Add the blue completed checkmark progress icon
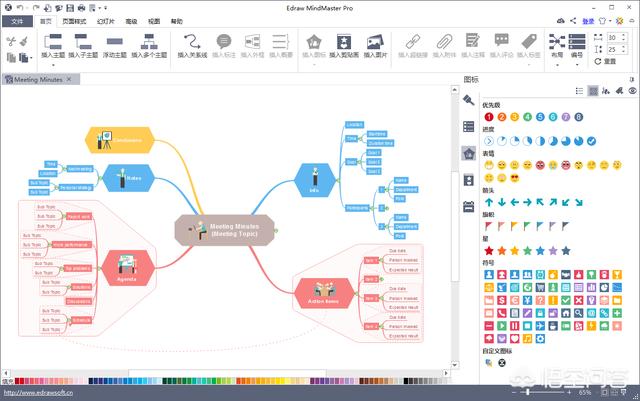The height and width of the screenshot is (401, 640). pyautogui.click(x=591, y=141)
